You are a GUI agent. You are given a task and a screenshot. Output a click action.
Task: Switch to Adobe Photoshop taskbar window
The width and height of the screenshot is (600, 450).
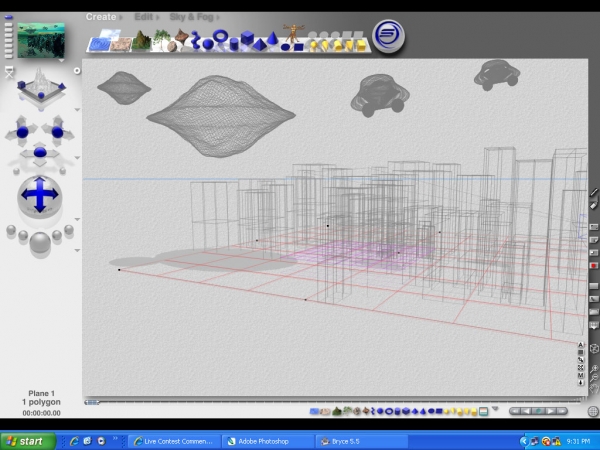pyautogui.click(x=268, y=442)
